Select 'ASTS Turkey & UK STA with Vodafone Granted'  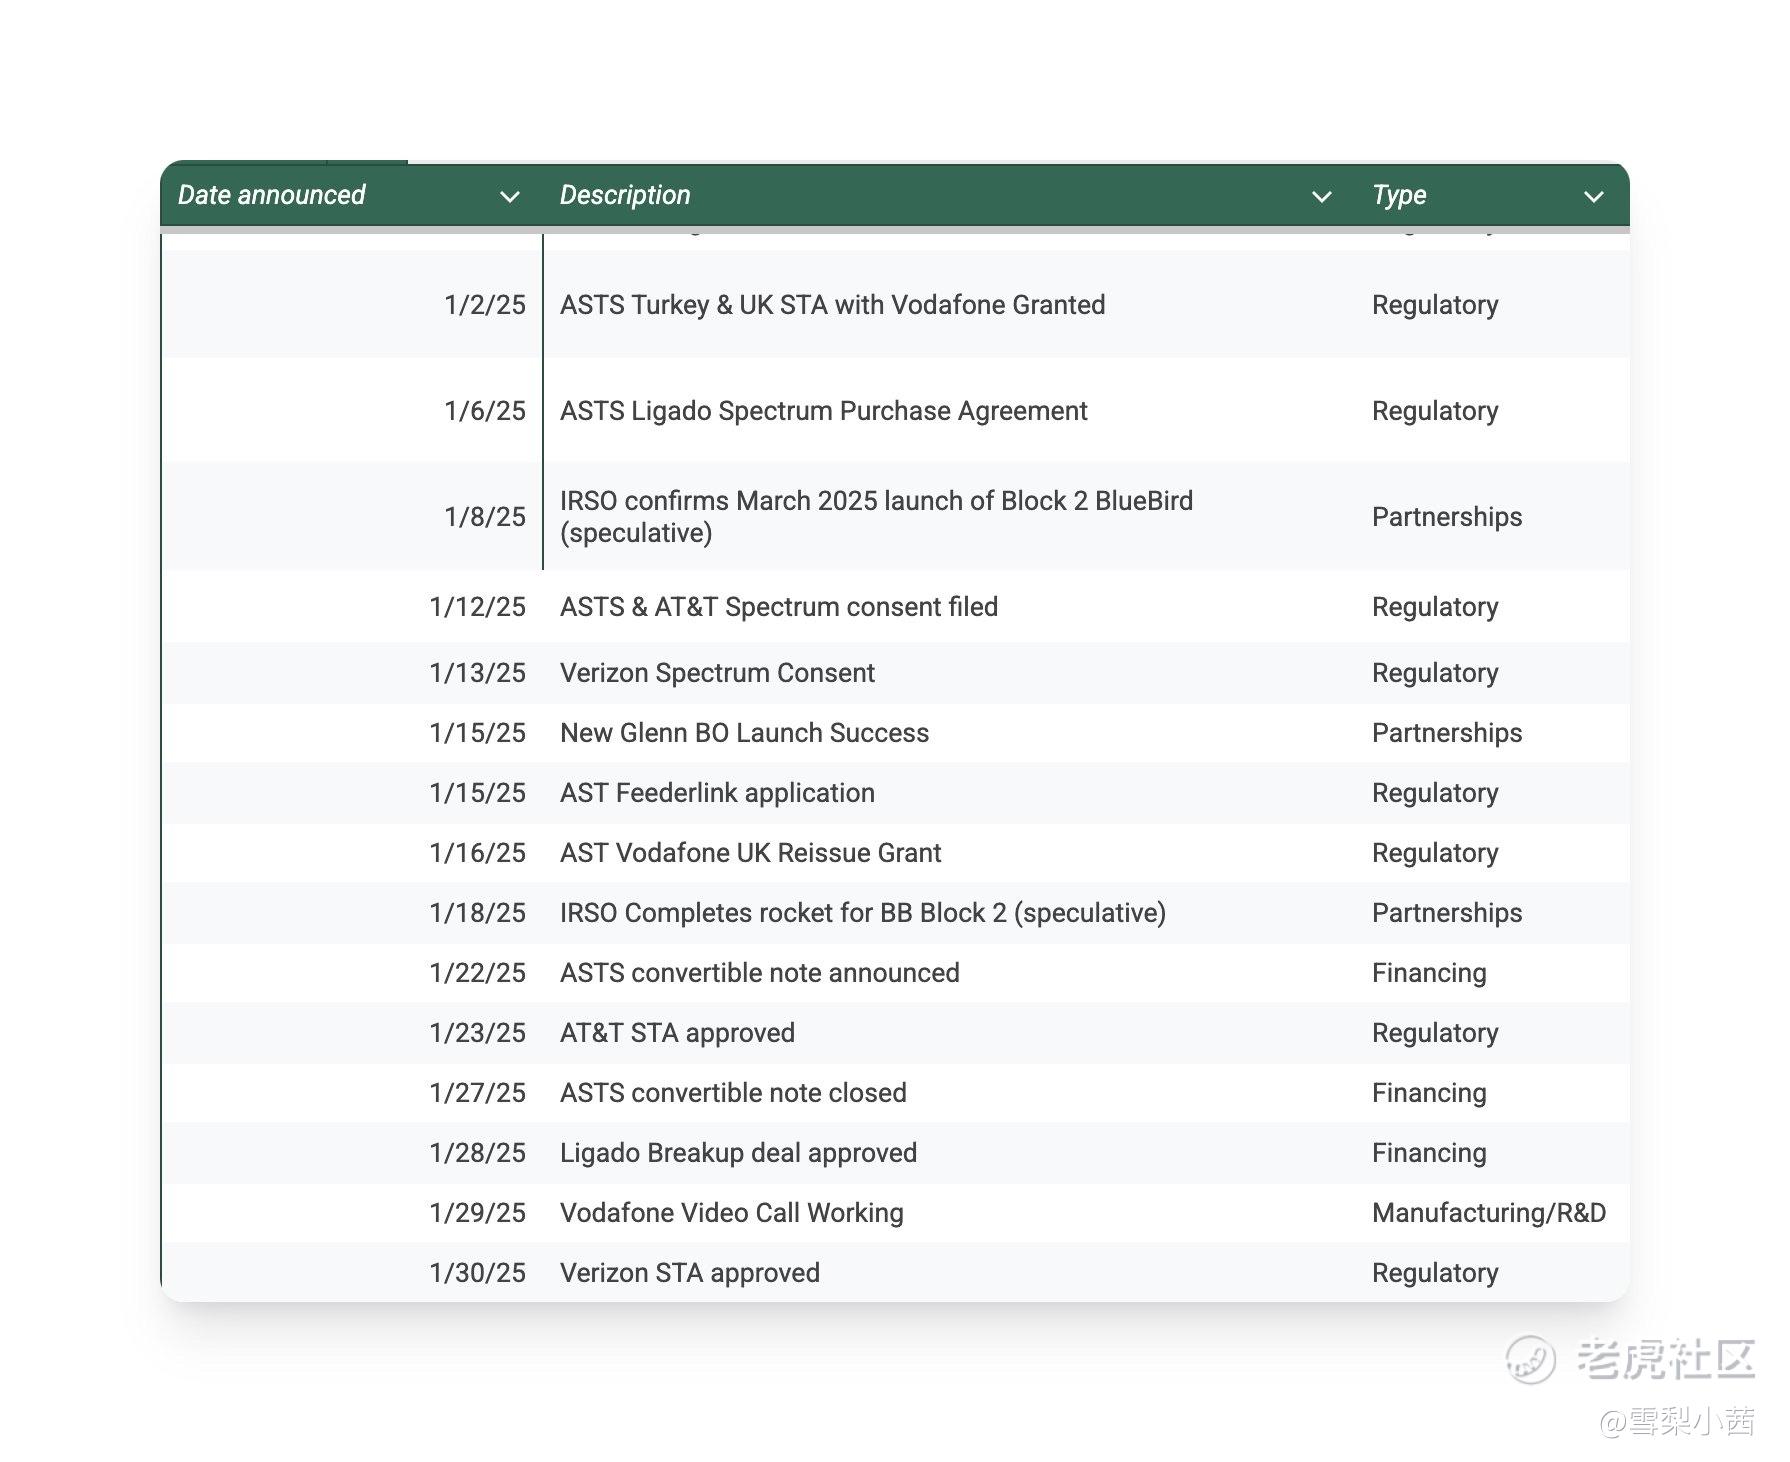tap(832, 305)
